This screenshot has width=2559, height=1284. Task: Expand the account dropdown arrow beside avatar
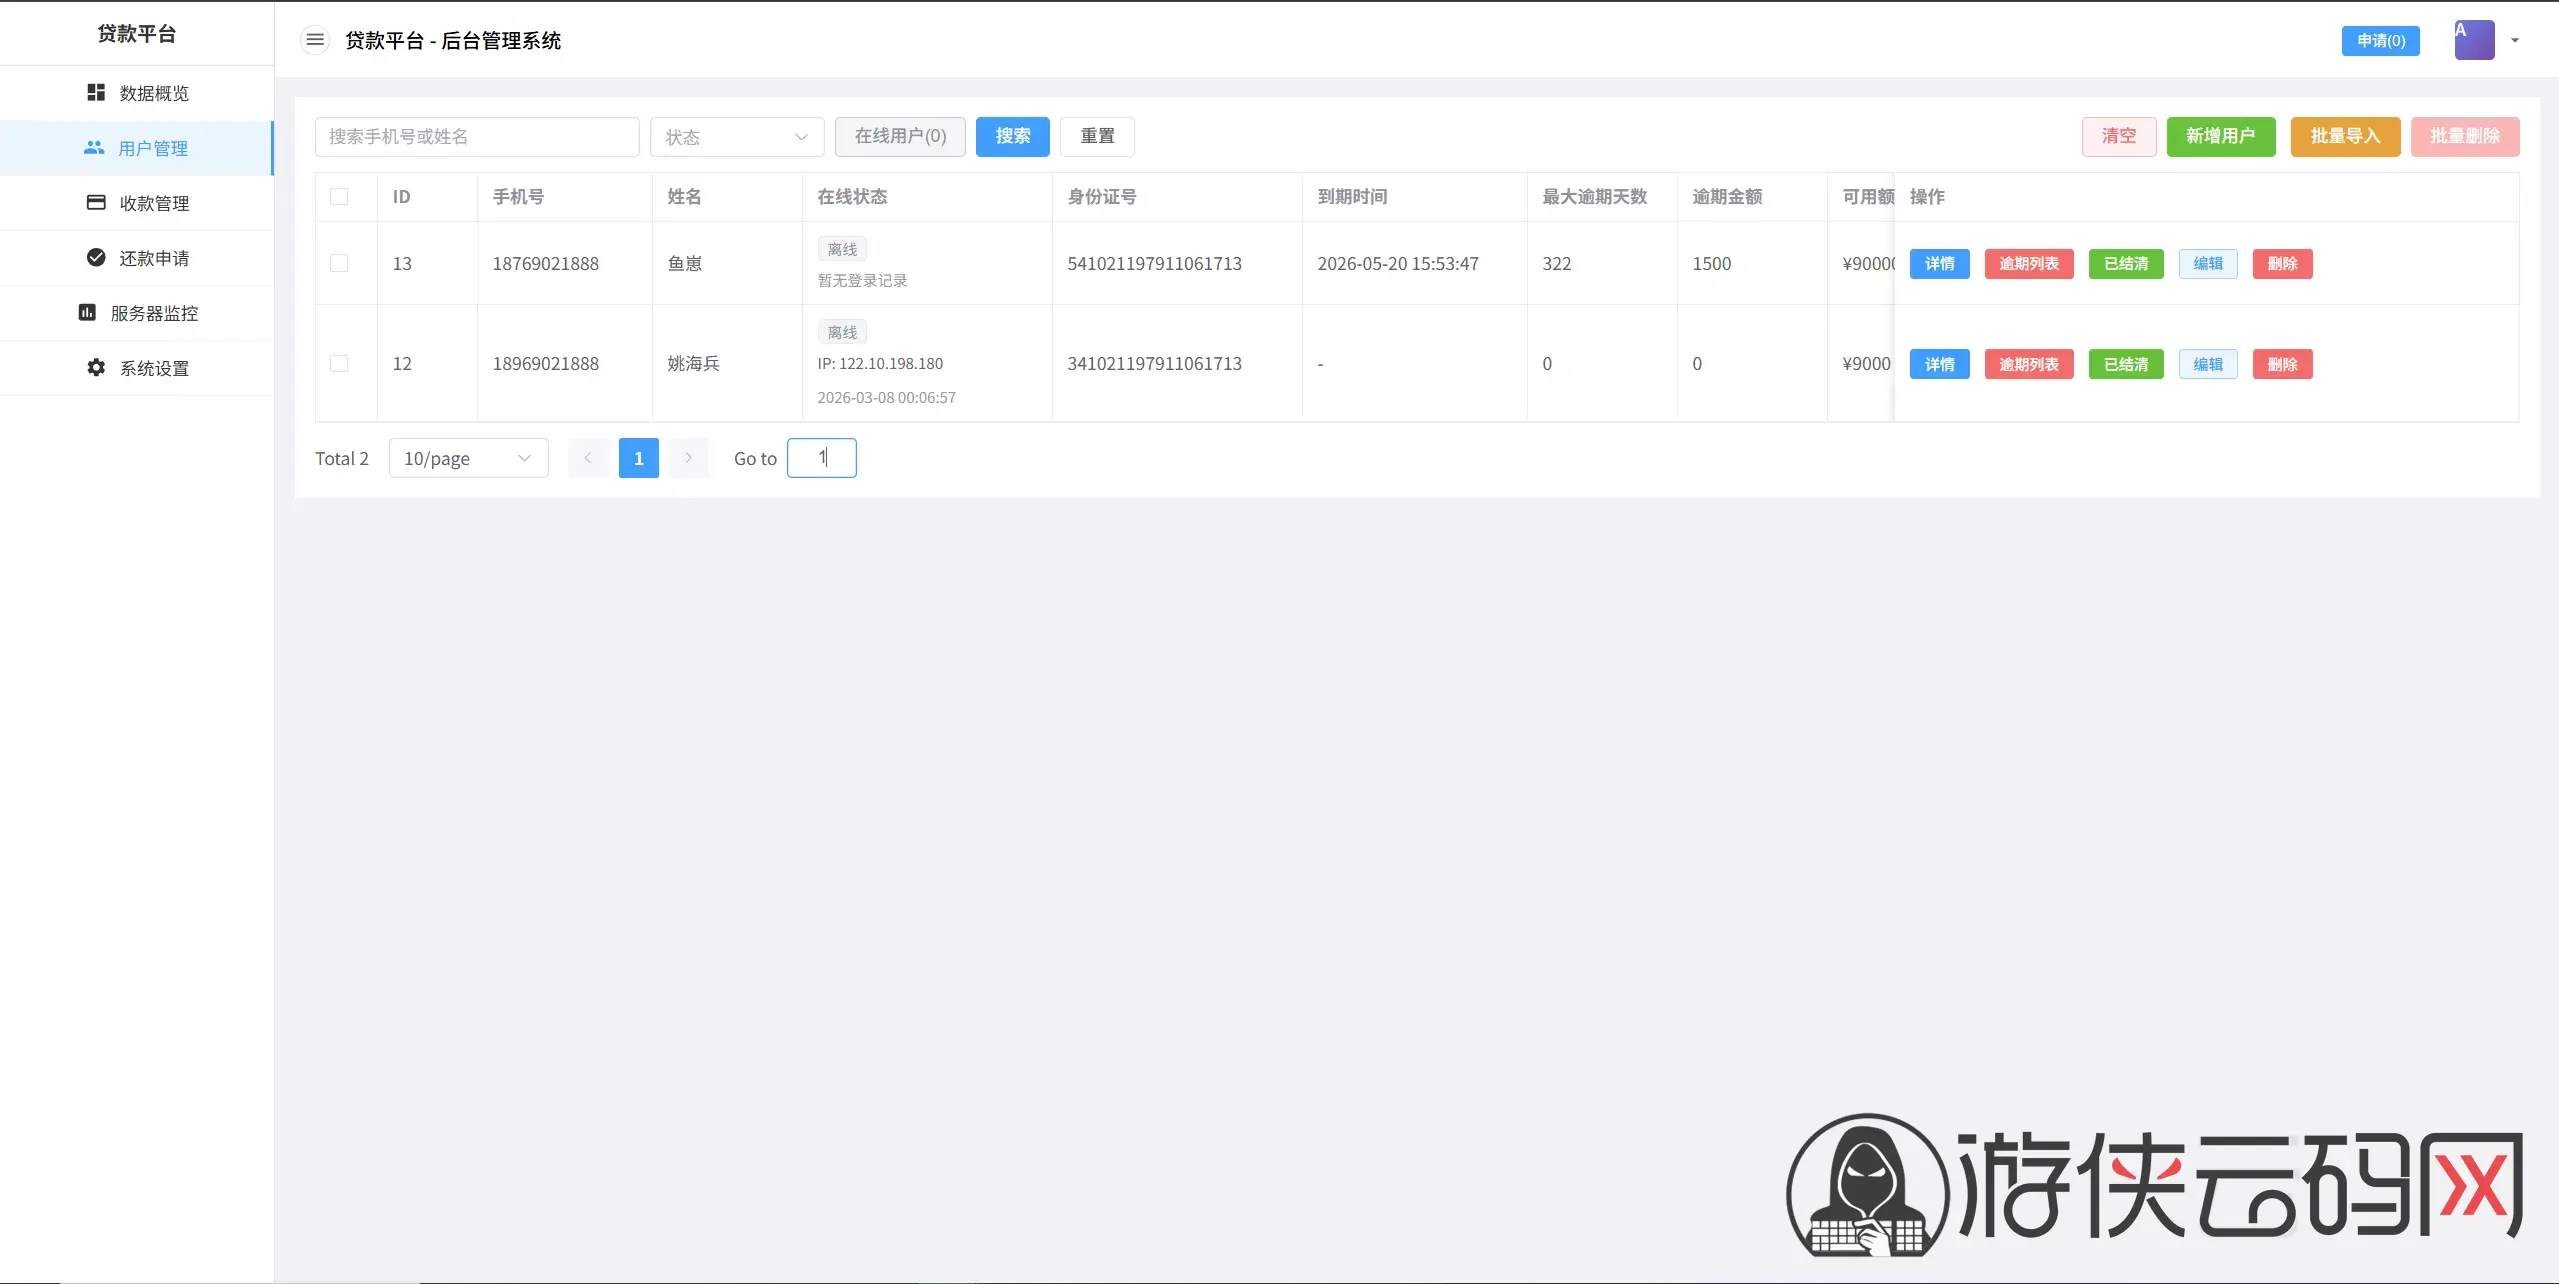pyautogui.click(x=2515, y=41)
